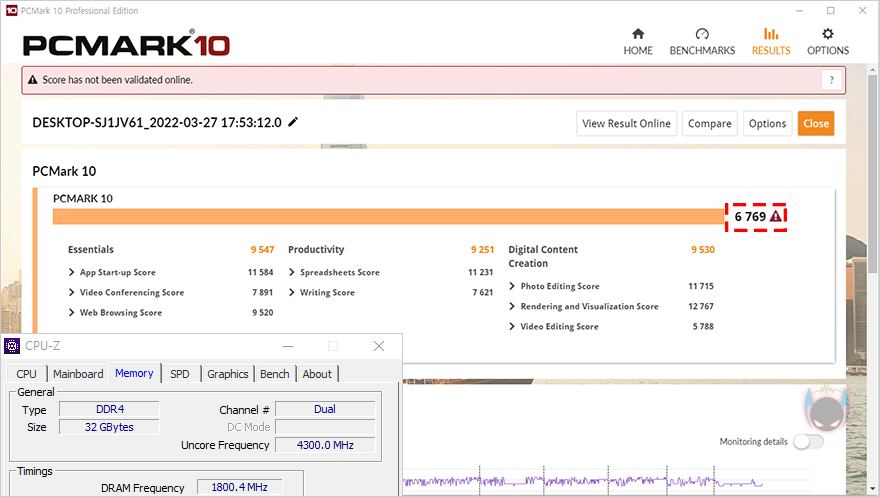Switch to Mainboard tab in CPU-Z
Image resolution: width=880 pixels, height=497 pixels.
pos(78,374)
